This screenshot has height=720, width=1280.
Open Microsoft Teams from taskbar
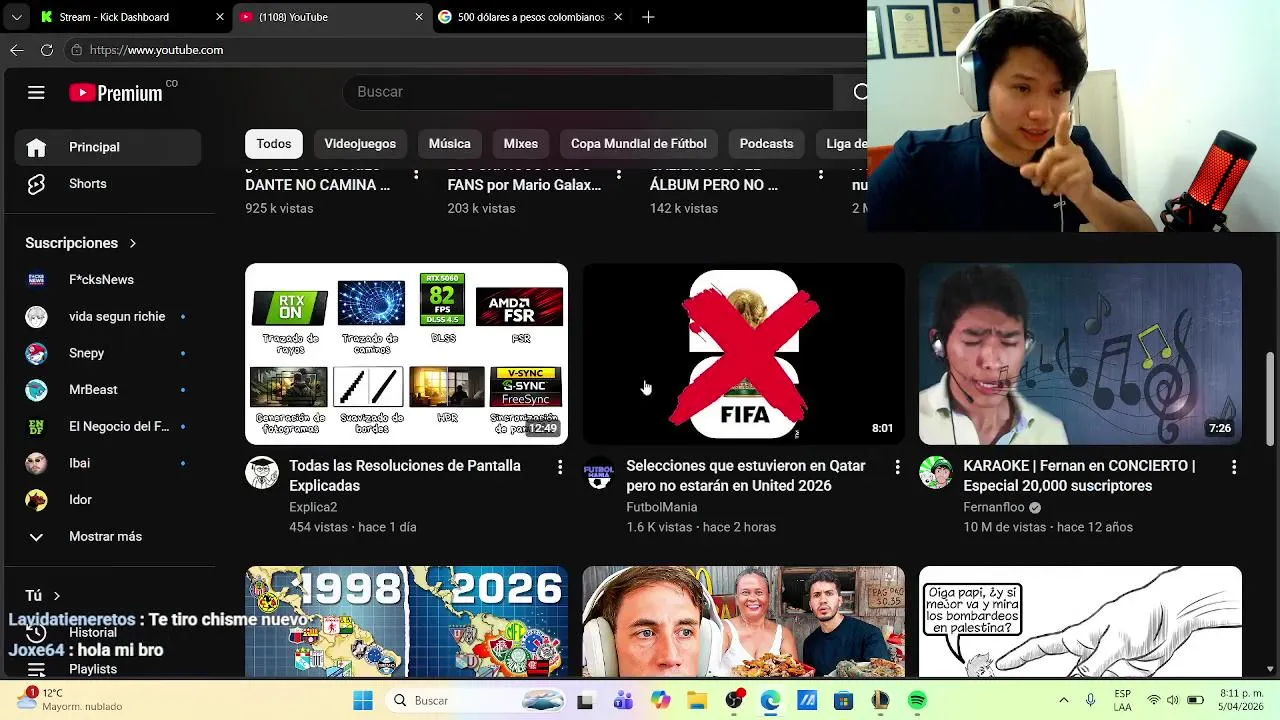(x=623, y=701)
